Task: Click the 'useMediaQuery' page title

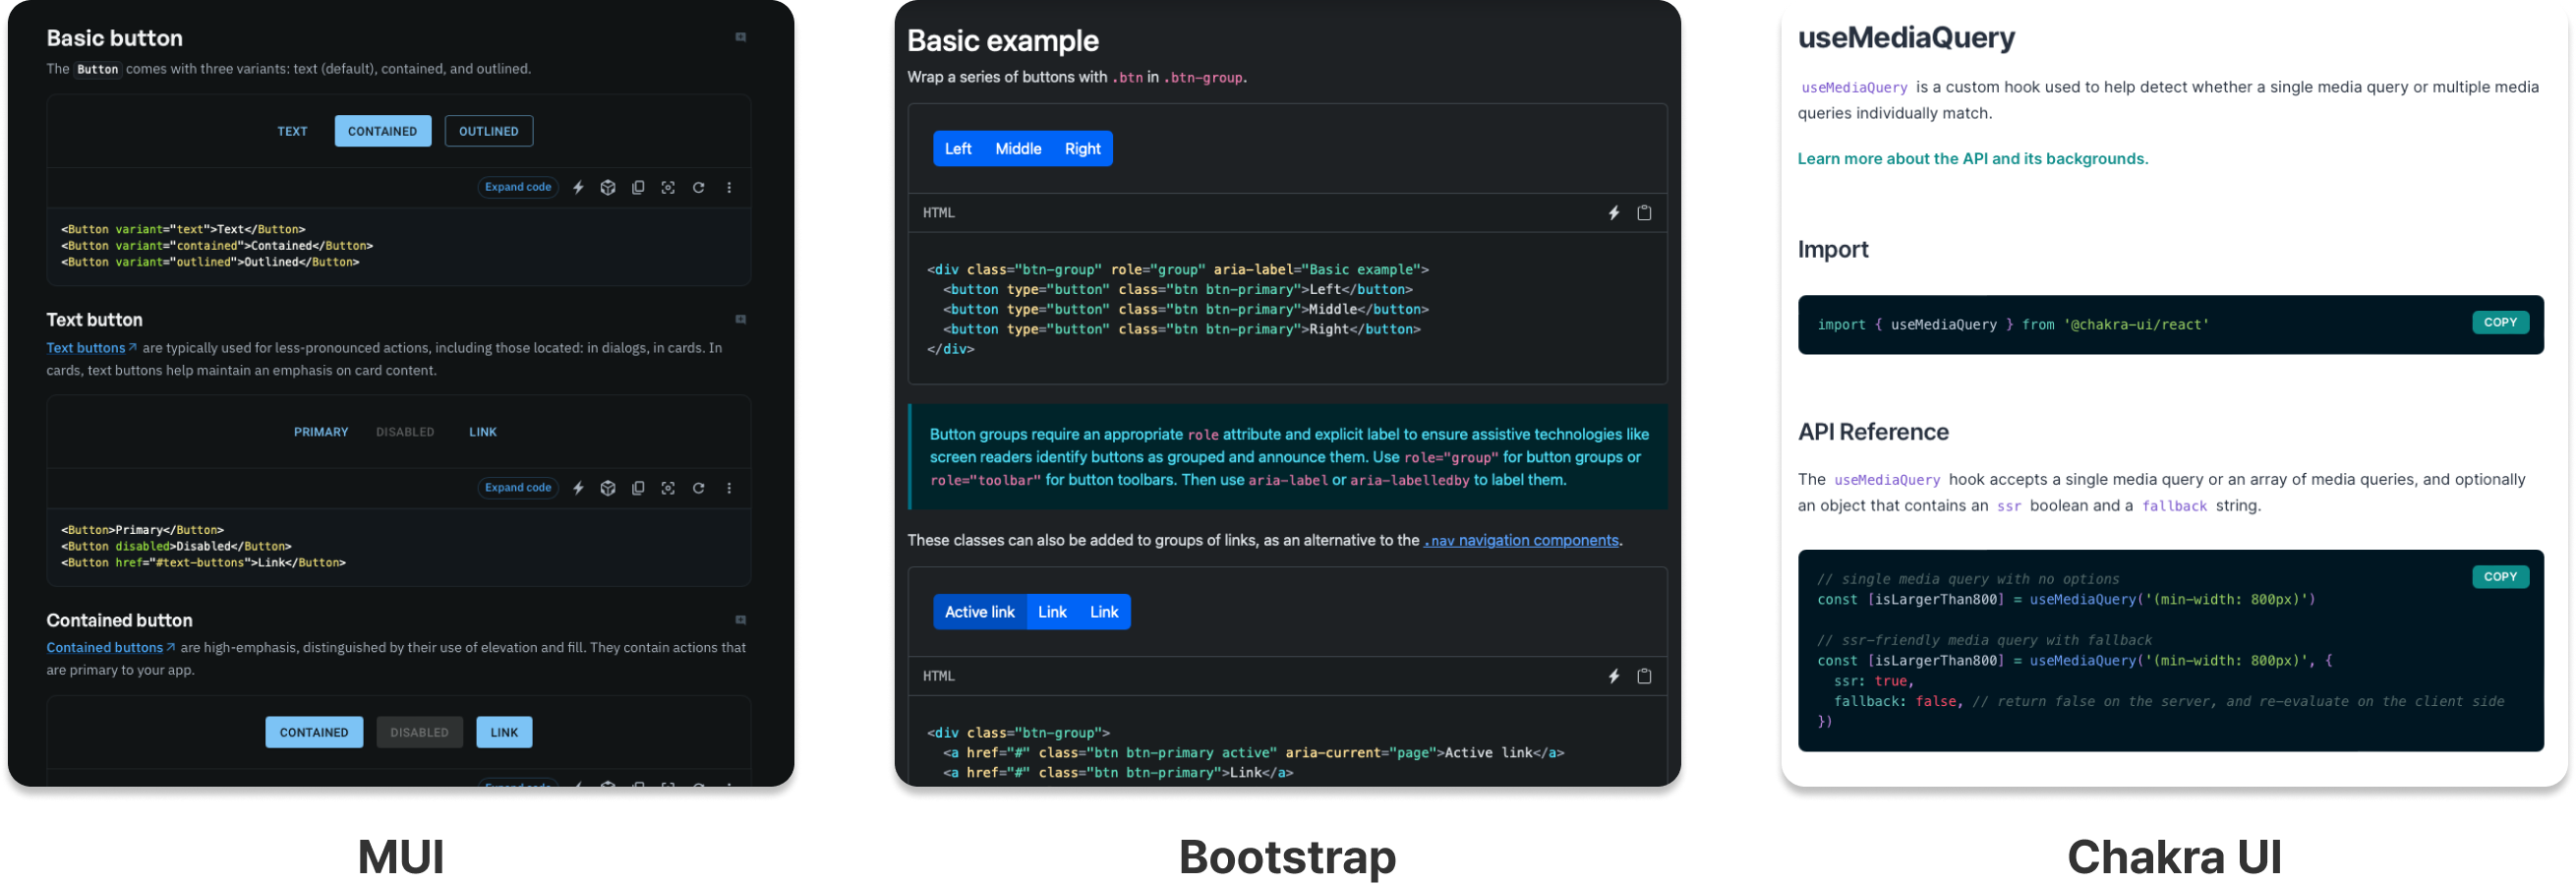Action: pos(1906,38)
